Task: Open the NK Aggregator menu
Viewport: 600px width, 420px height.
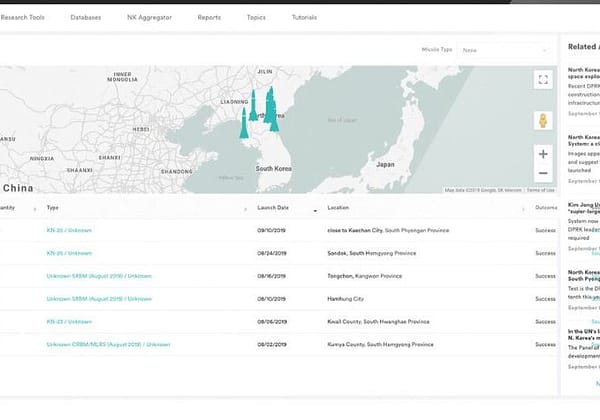Action: tap(148, 17)
